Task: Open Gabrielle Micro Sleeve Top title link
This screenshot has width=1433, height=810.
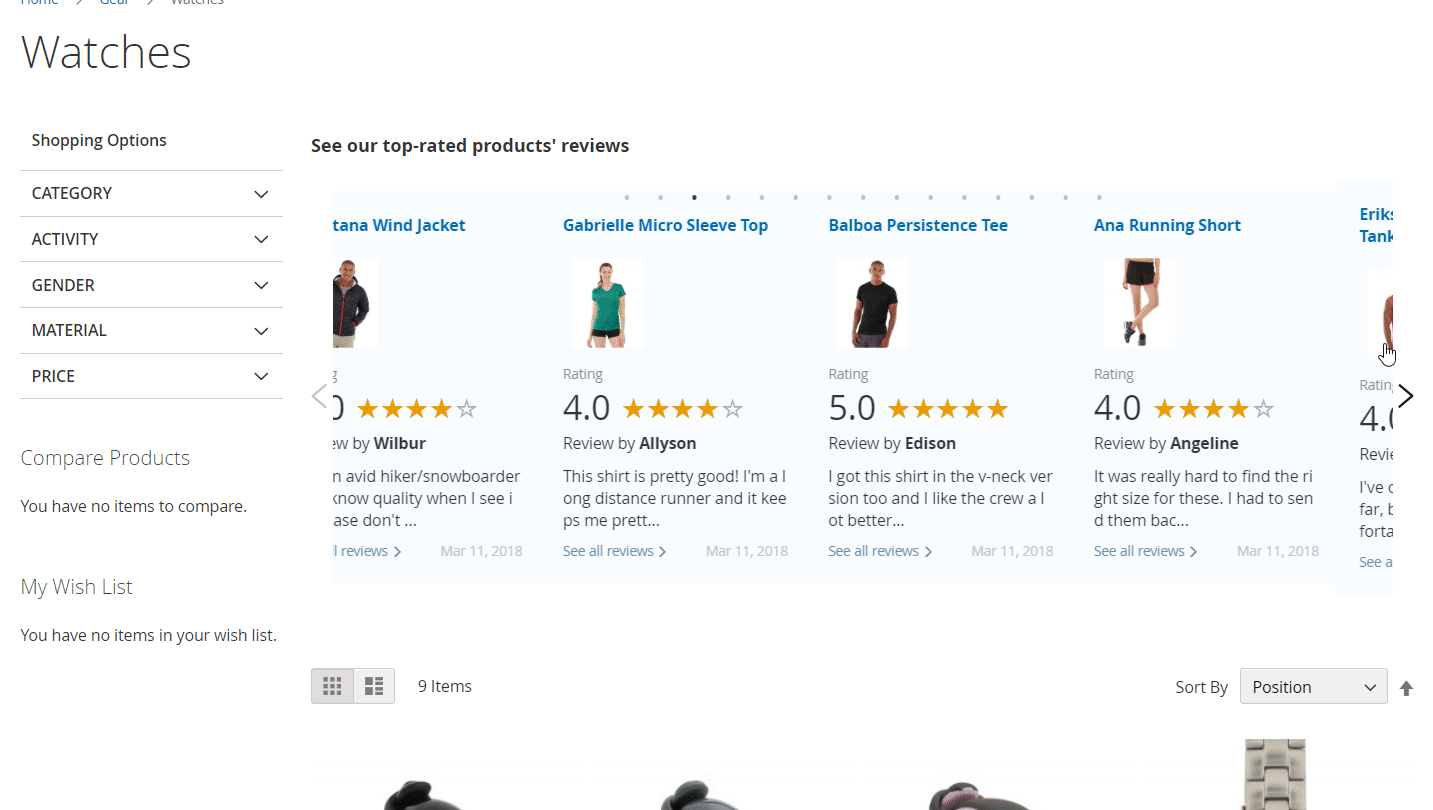Action: click(x=665, y=225)
